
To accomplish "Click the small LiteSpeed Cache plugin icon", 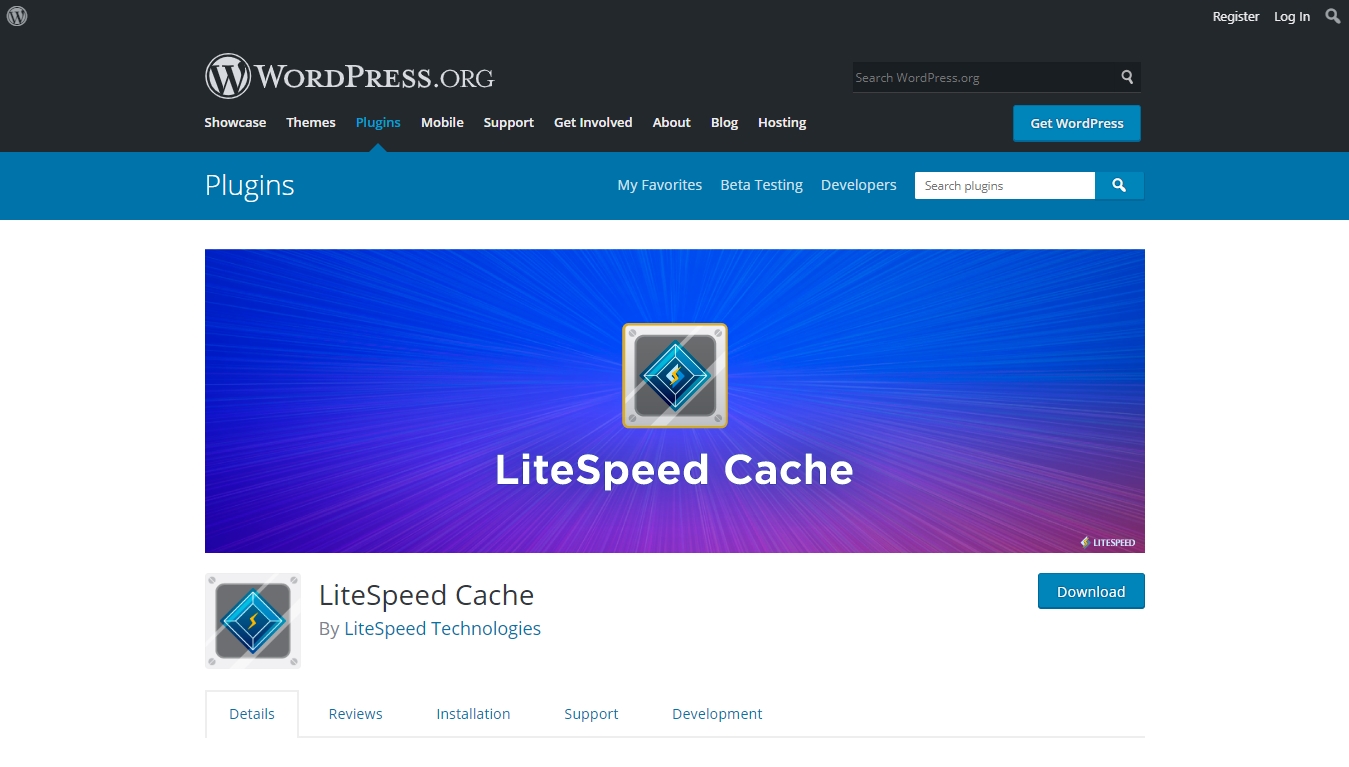I will tap(253, 621).
